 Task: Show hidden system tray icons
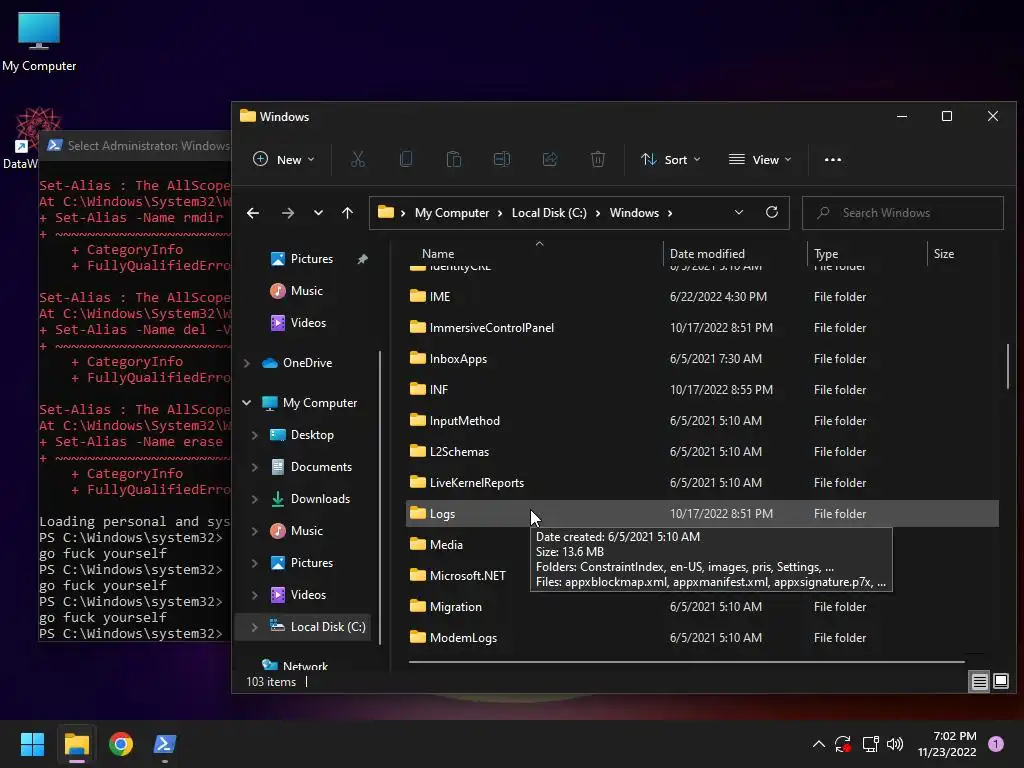tap(818, 744)
